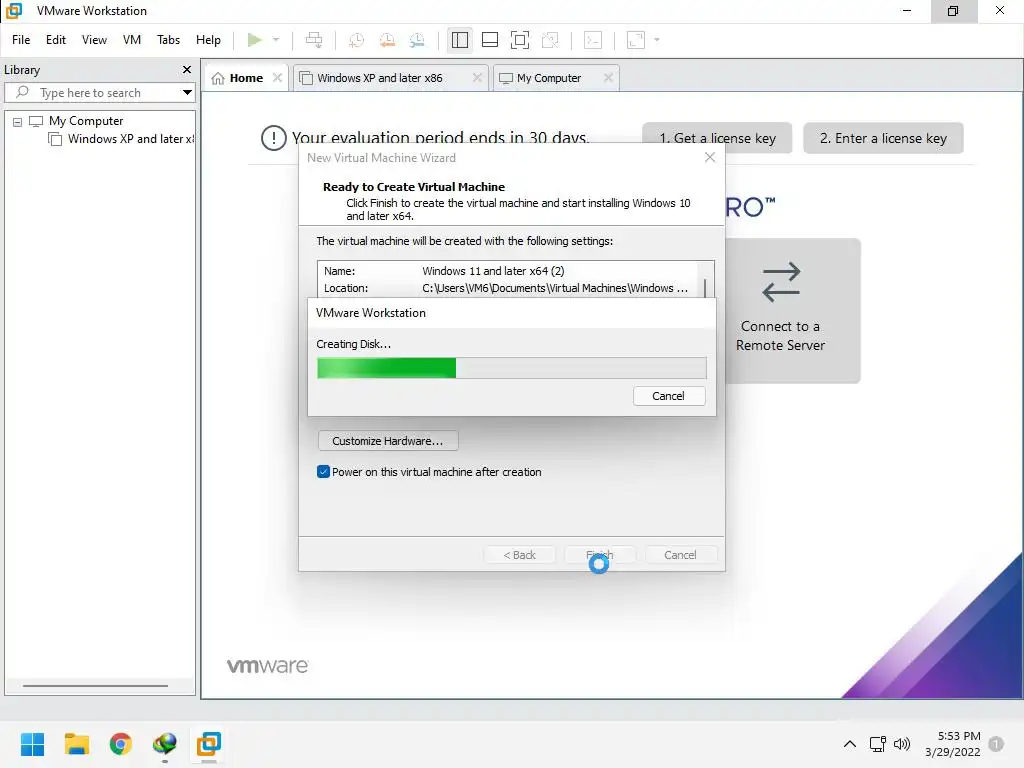Click the Customize Hardware button
The width and height of the screenshot is (1024, 768).
pyautogui.click(x=388, y=441)
